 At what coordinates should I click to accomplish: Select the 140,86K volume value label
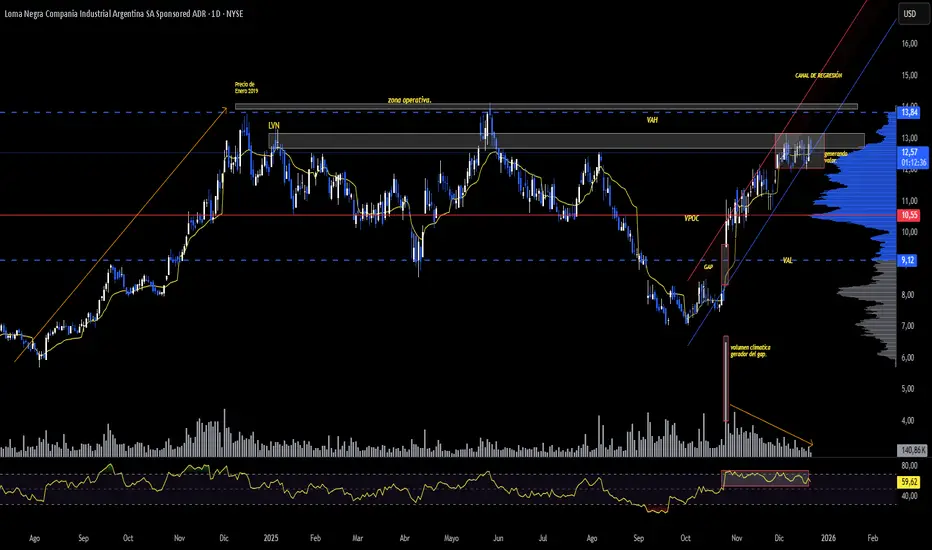[x=912, y=450]
